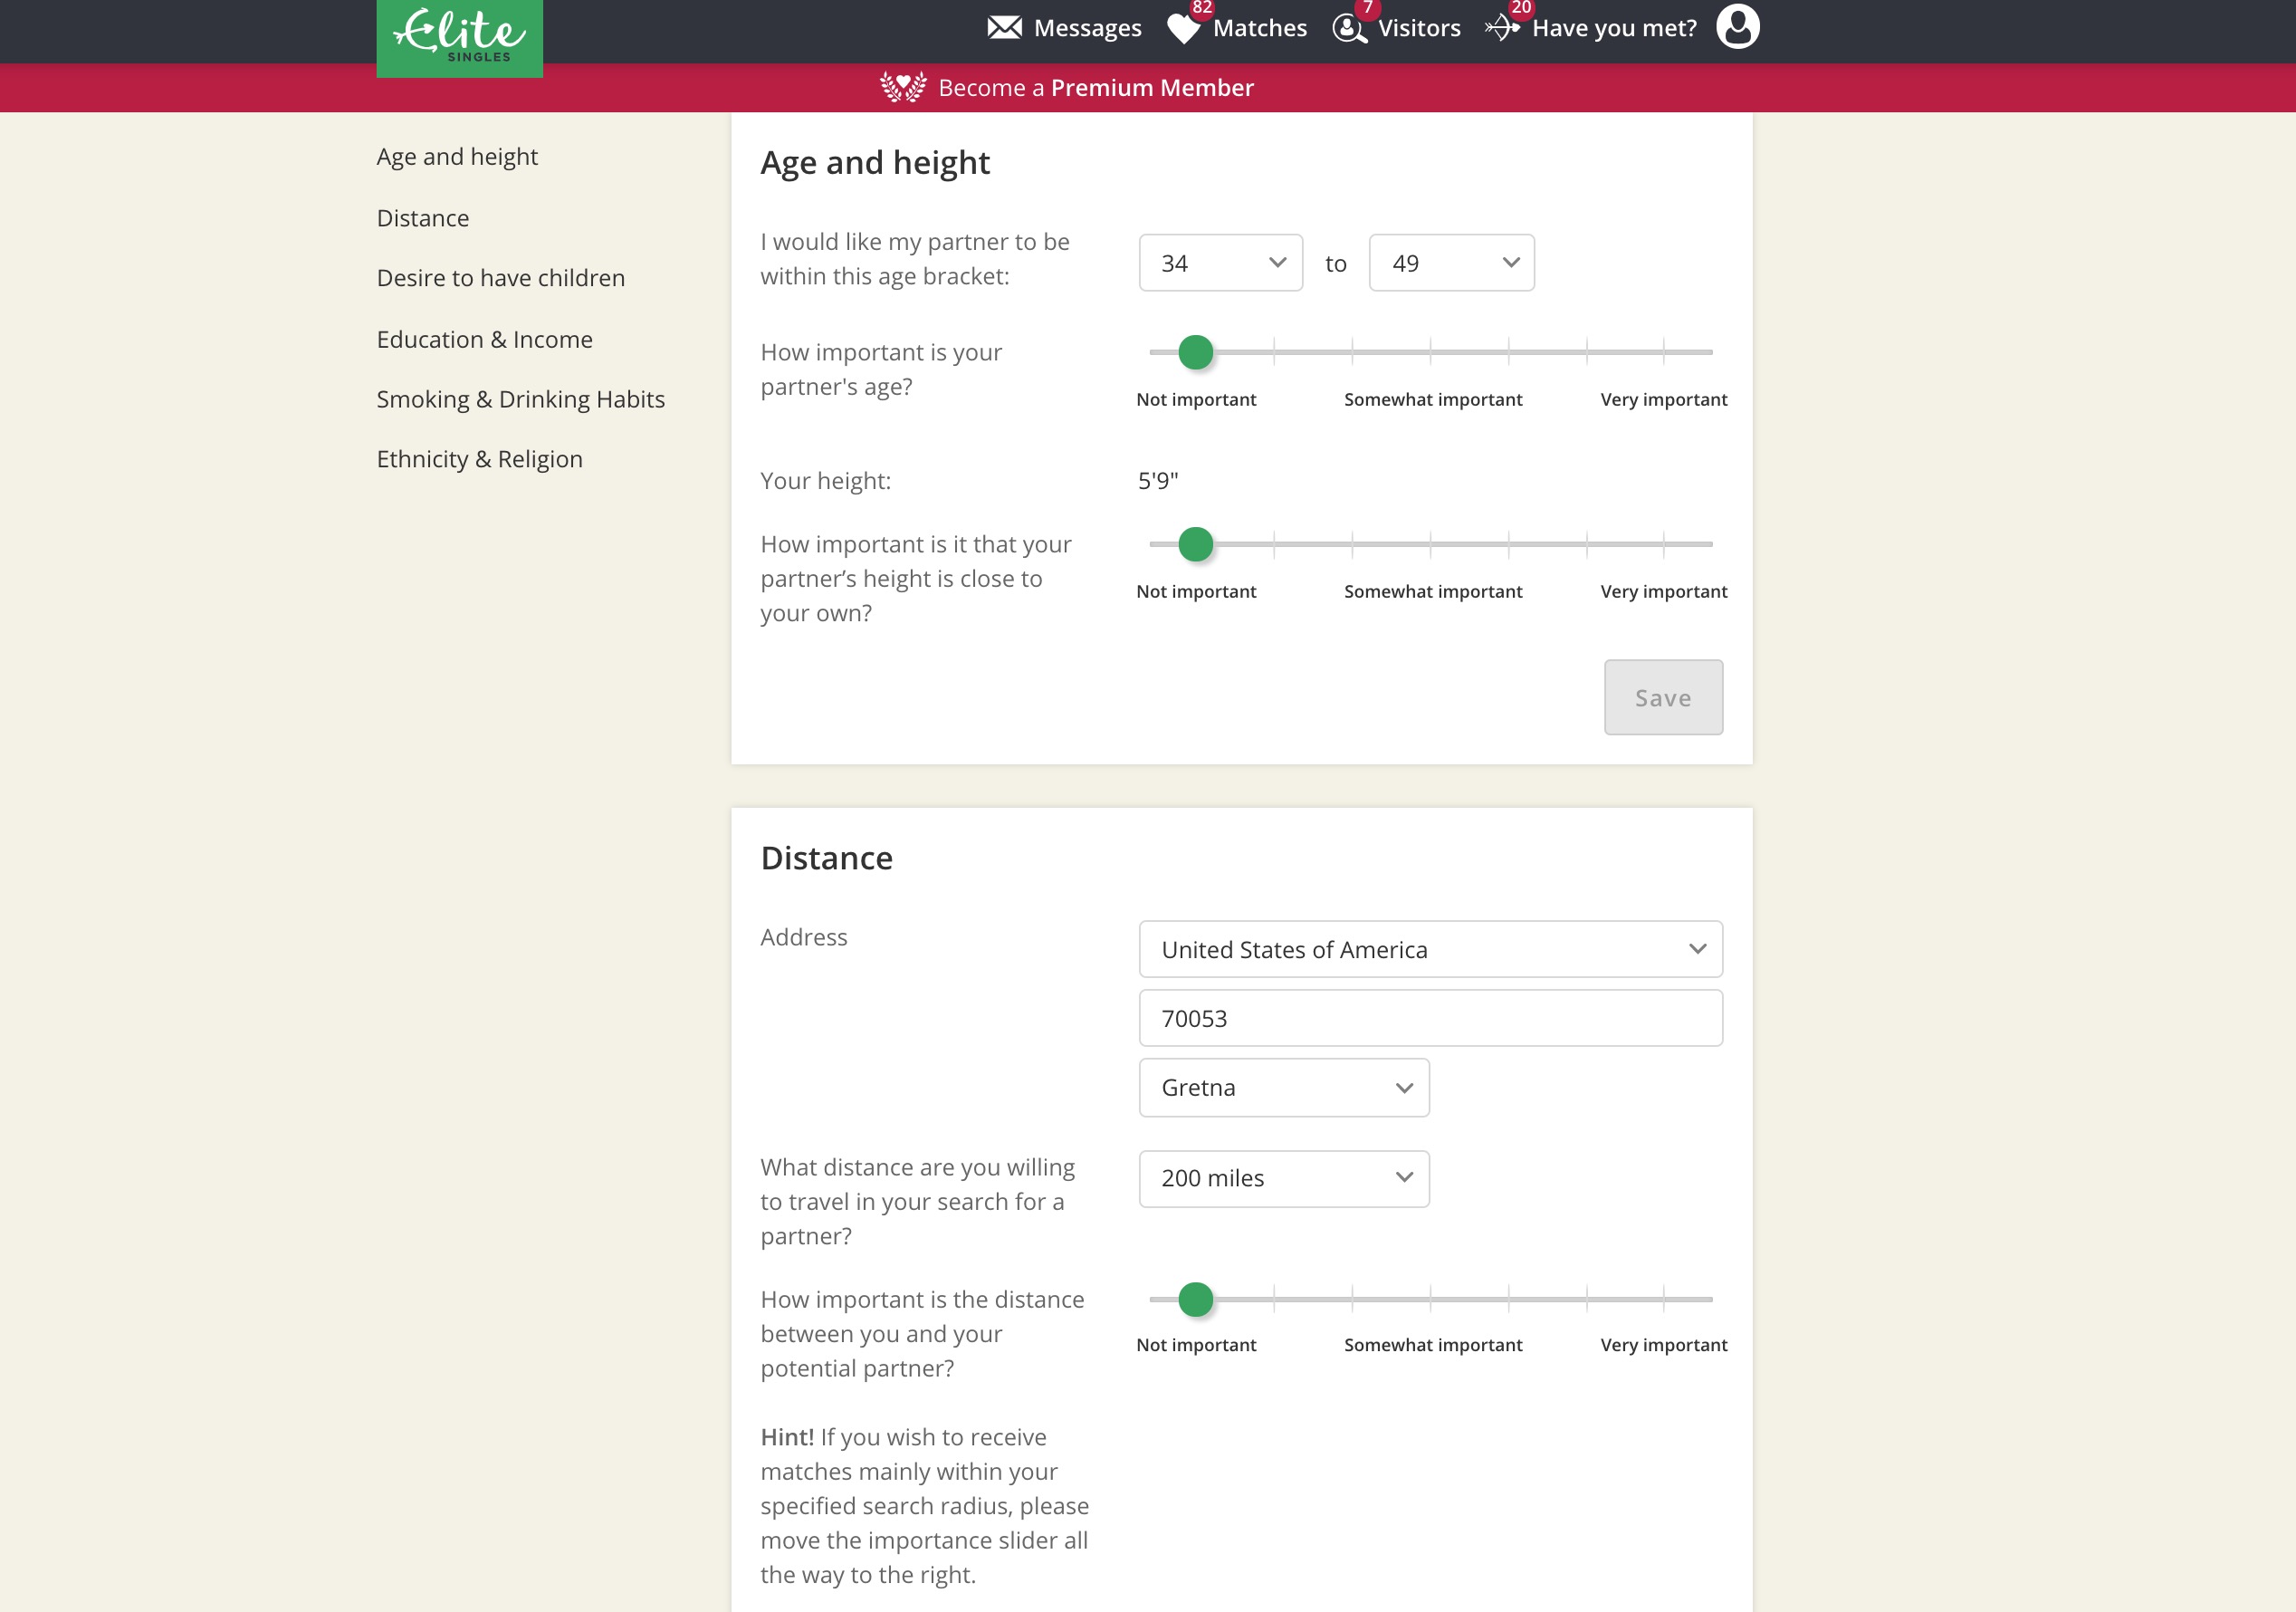
Task: Click the Matches heart icon
Action: (x=1184, y=29)
